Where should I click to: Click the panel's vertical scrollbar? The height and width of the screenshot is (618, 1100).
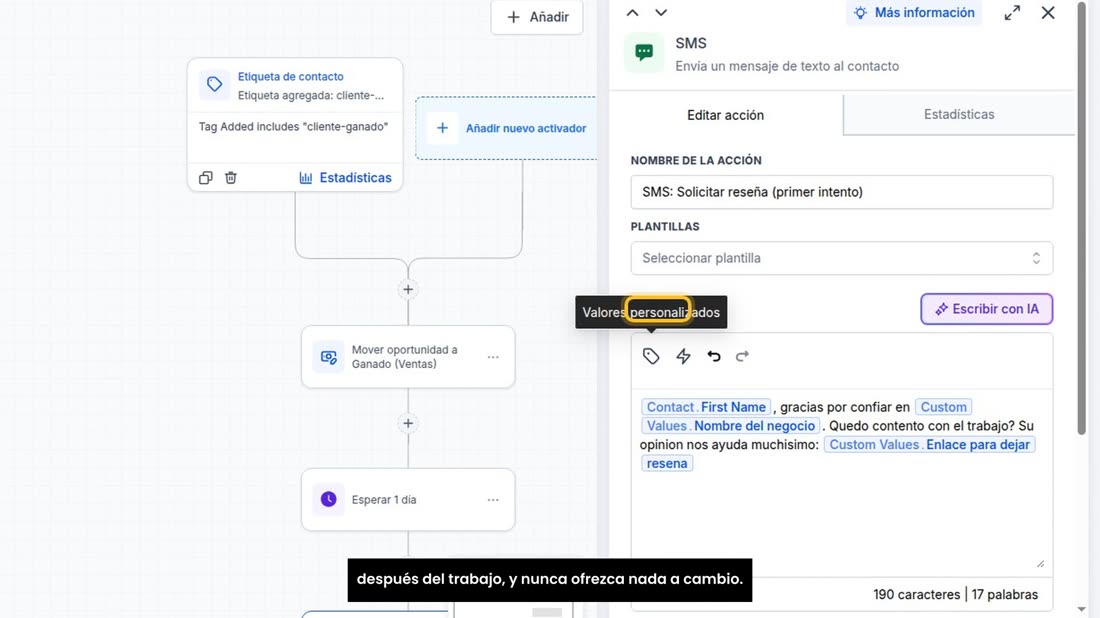pos(1081,217)
